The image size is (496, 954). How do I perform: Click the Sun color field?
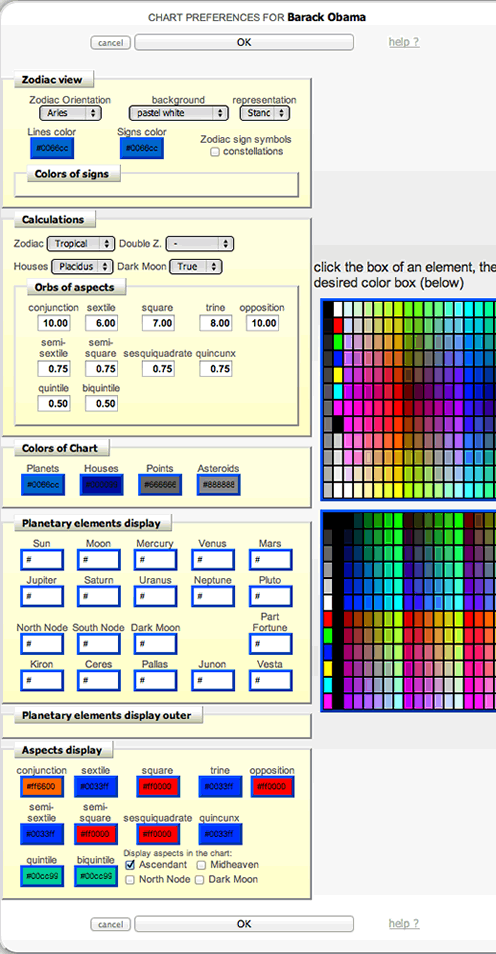click(41, 560)
